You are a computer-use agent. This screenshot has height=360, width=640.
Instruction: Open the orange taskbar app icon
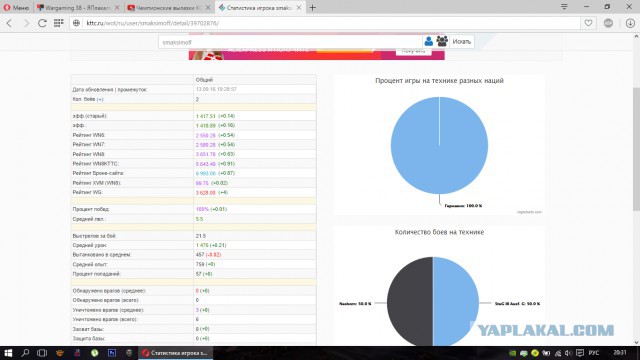[x=60, y=353]
